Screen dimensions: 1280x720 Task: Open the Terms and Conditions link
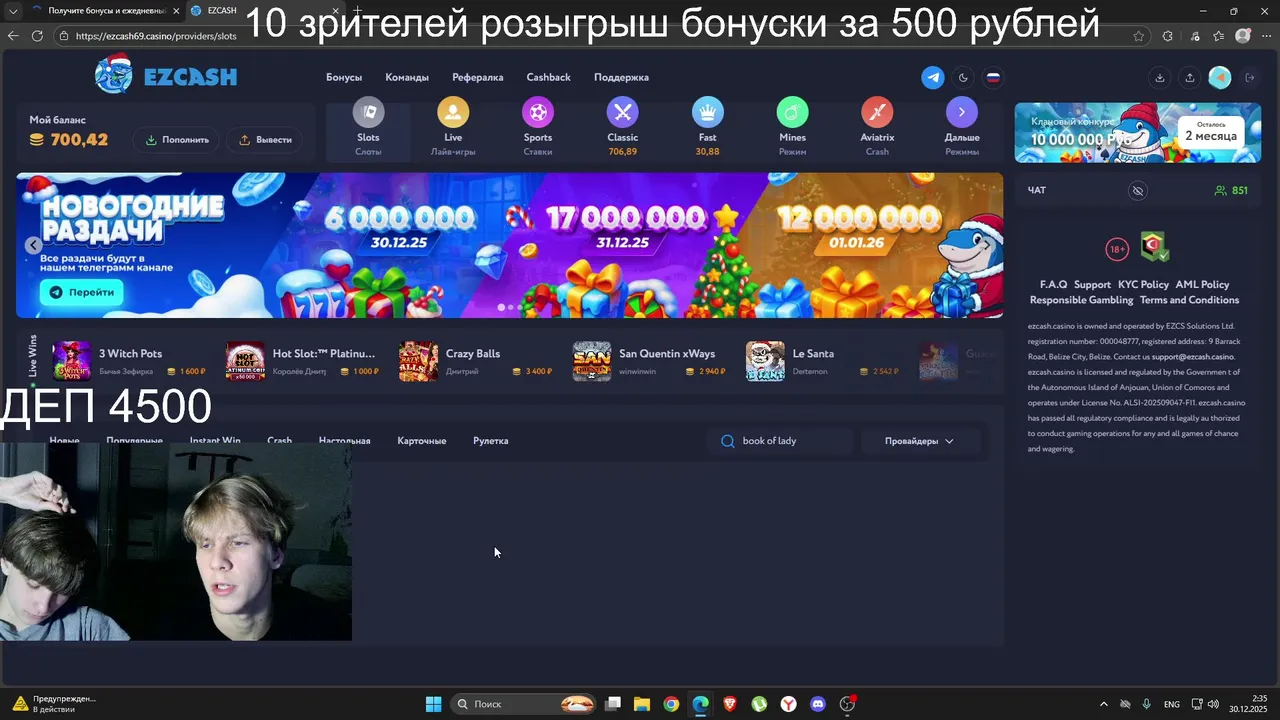(x=1189, y=300)
